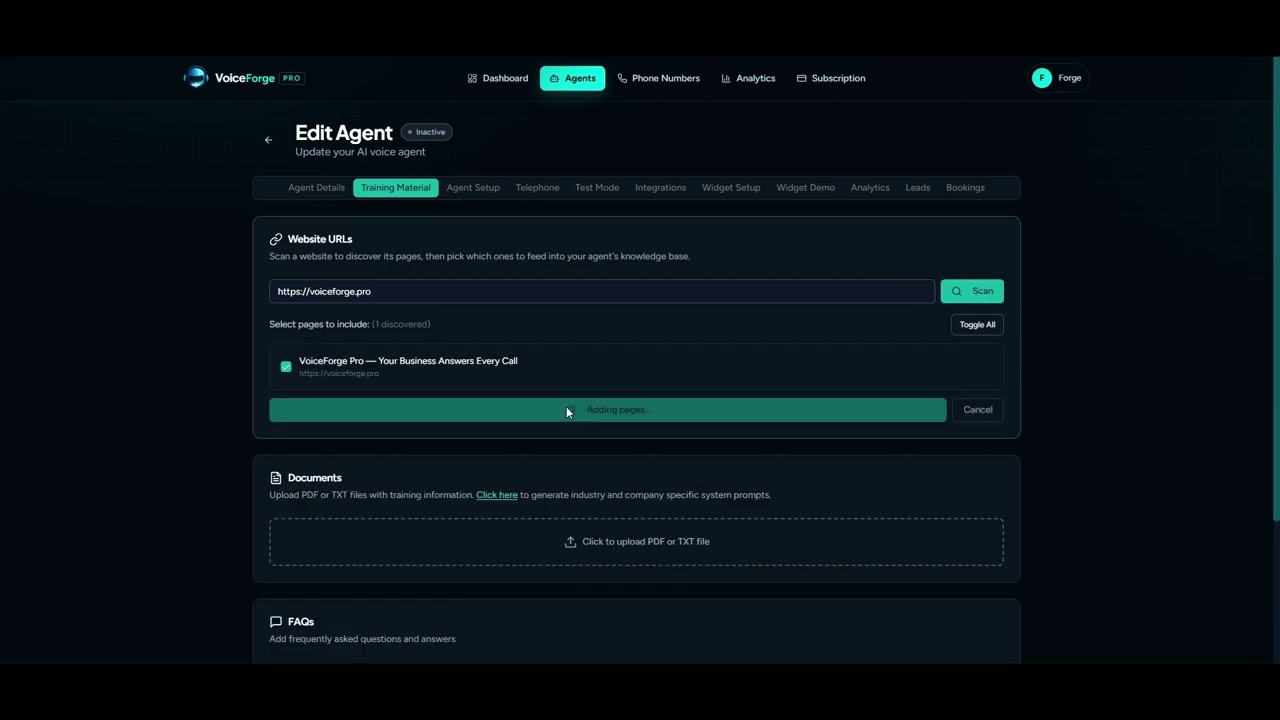Switch to the Integrations tab
This screenshot has height=720, width=1280.
pos(661,188)
